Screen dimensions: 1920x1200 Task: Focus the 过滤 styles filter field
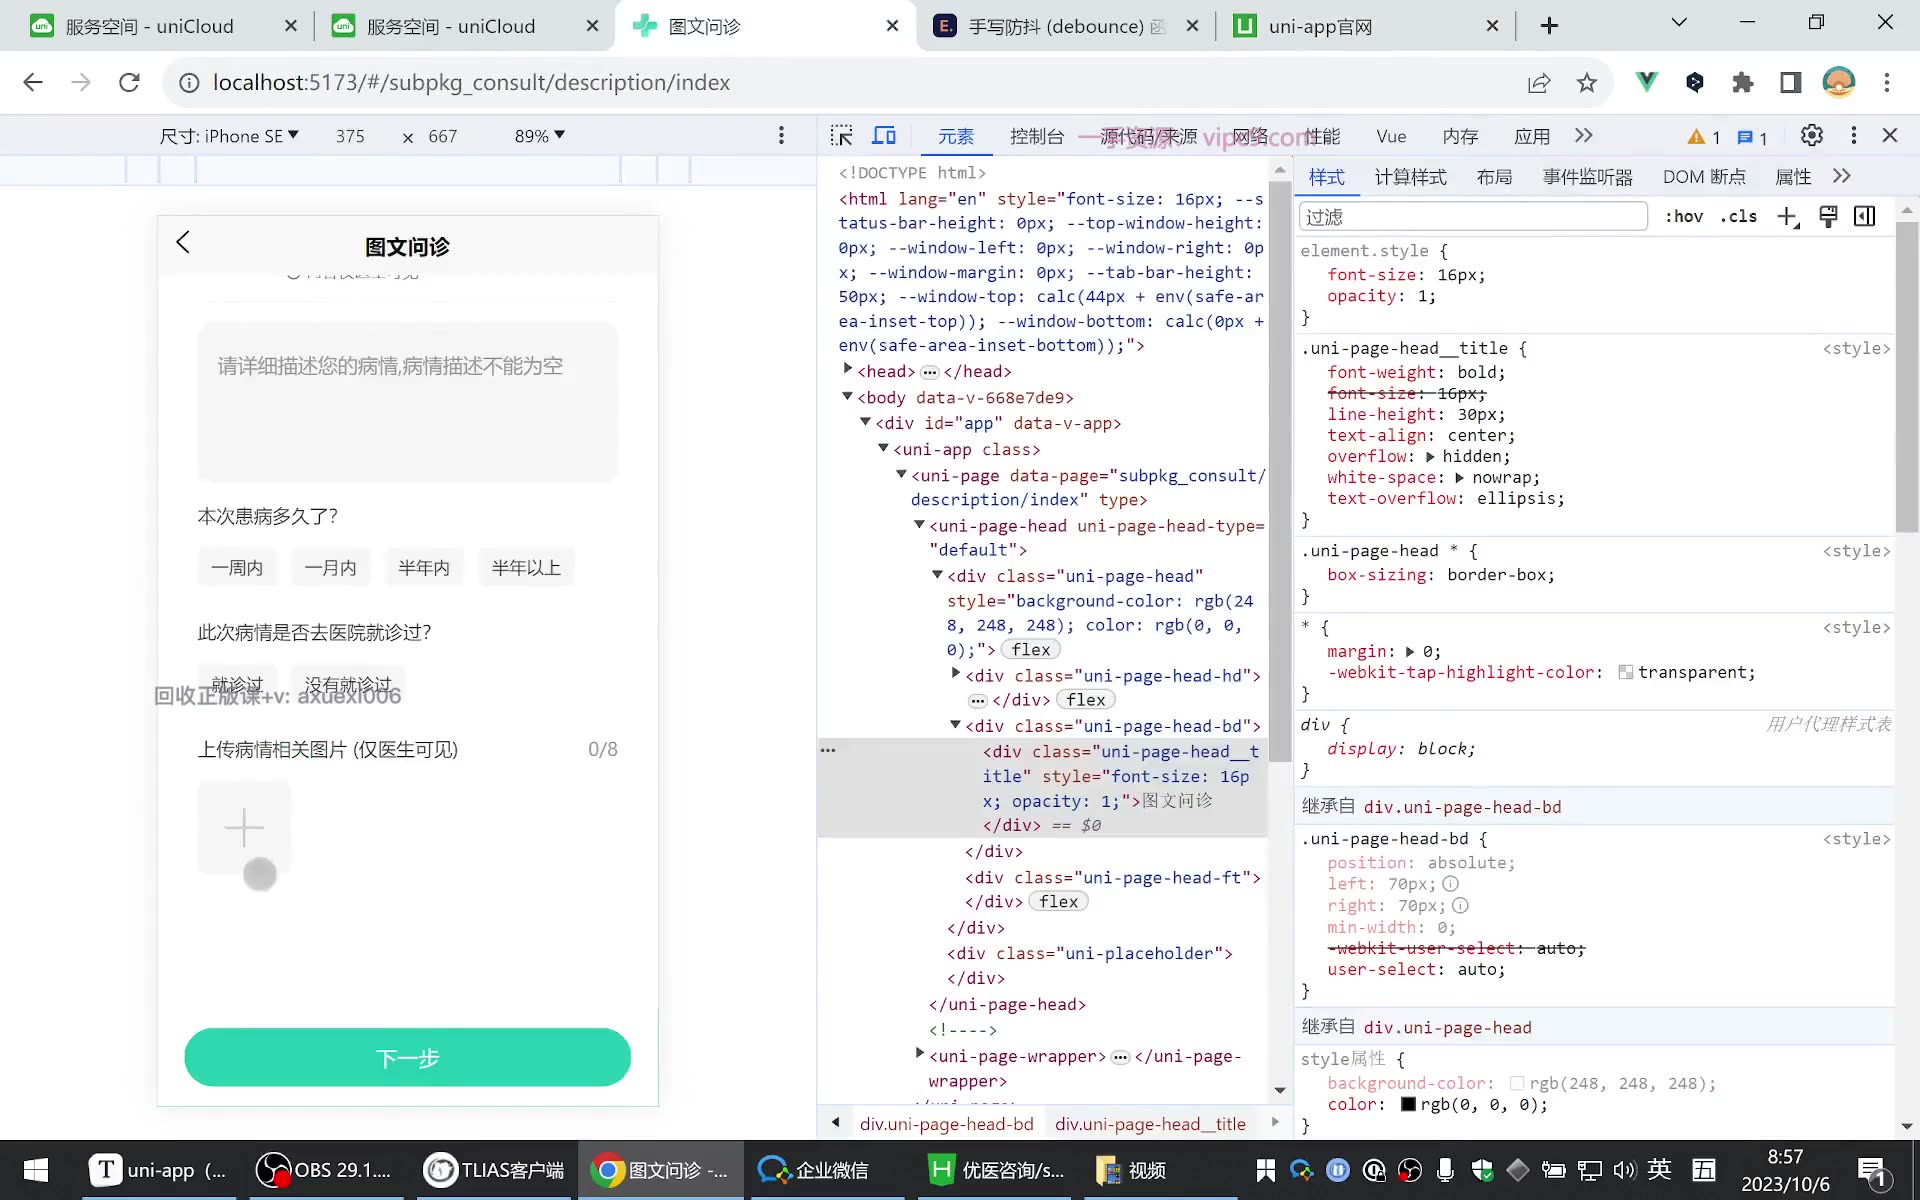coord(1473,217)
